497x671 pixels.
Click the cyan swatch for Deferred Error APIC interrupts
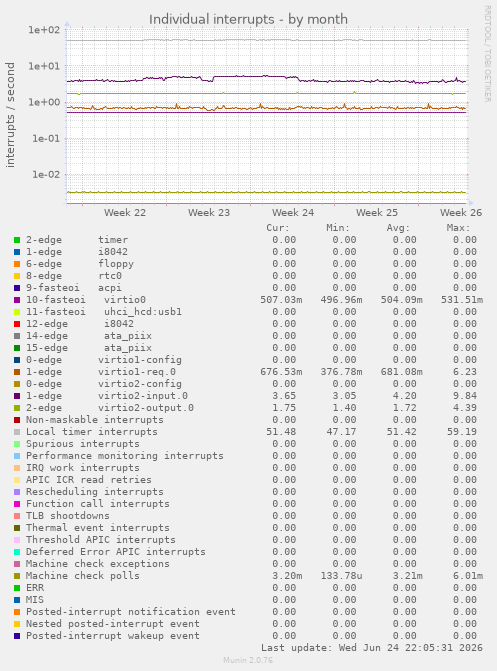tap(17, 552)
